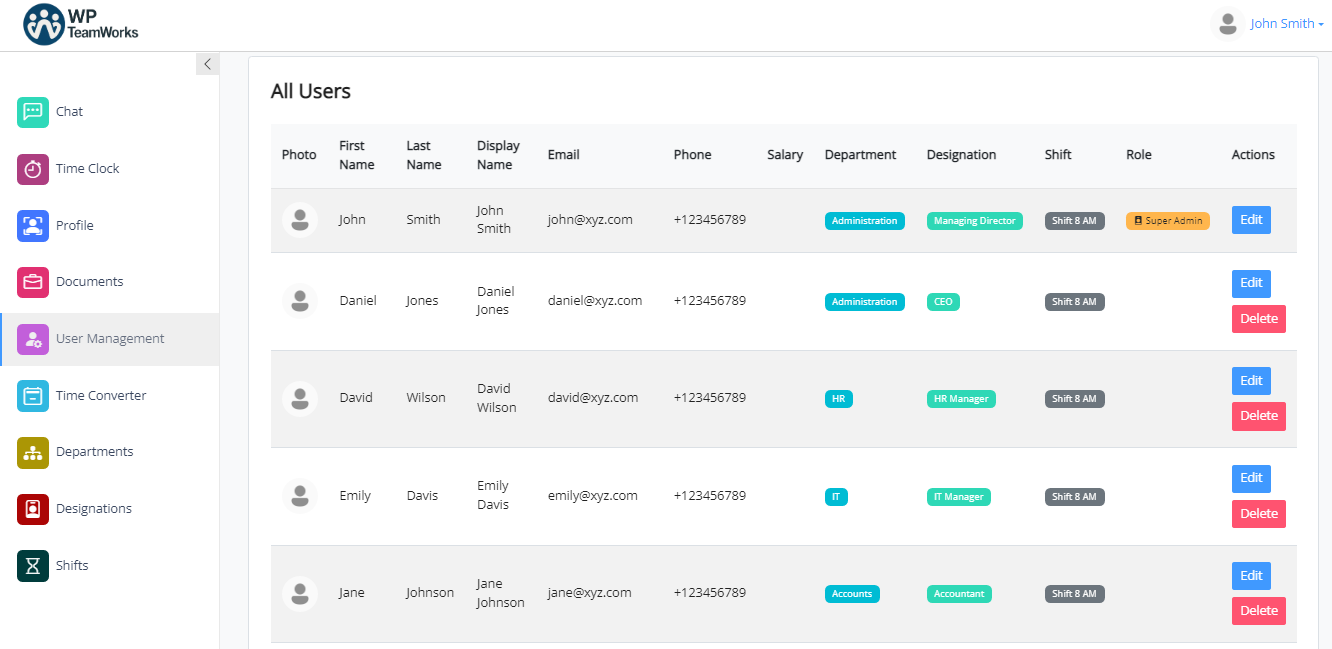
Task: Select the Chat icon in sidebar
Action: (x=31, y=111)
